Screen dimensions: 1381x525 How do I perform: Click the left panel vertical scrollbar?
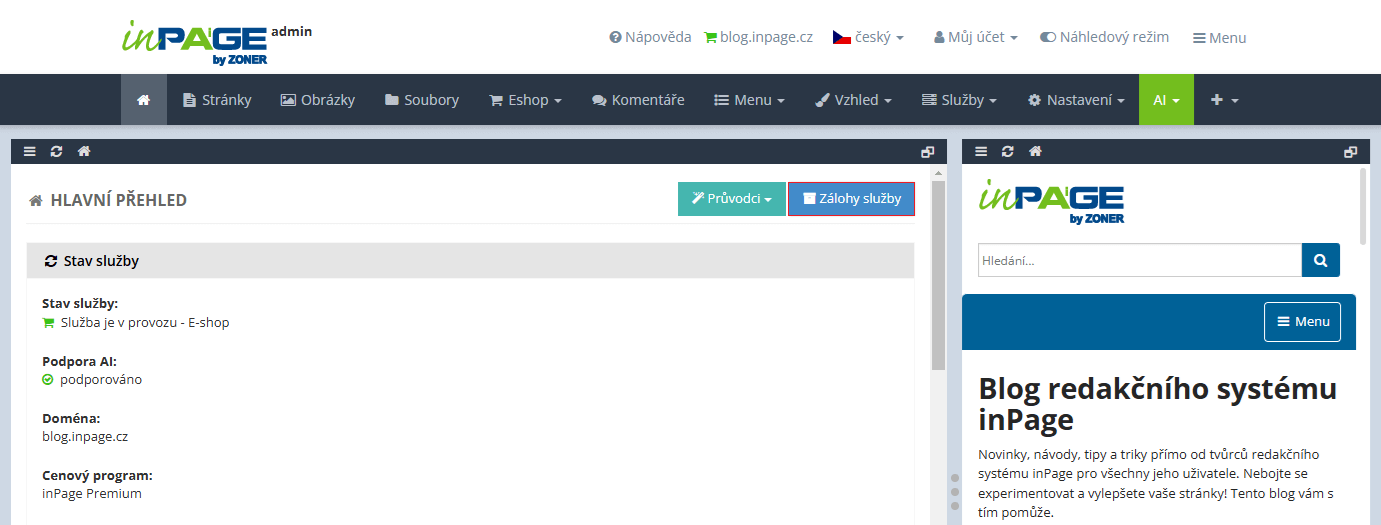938,275
